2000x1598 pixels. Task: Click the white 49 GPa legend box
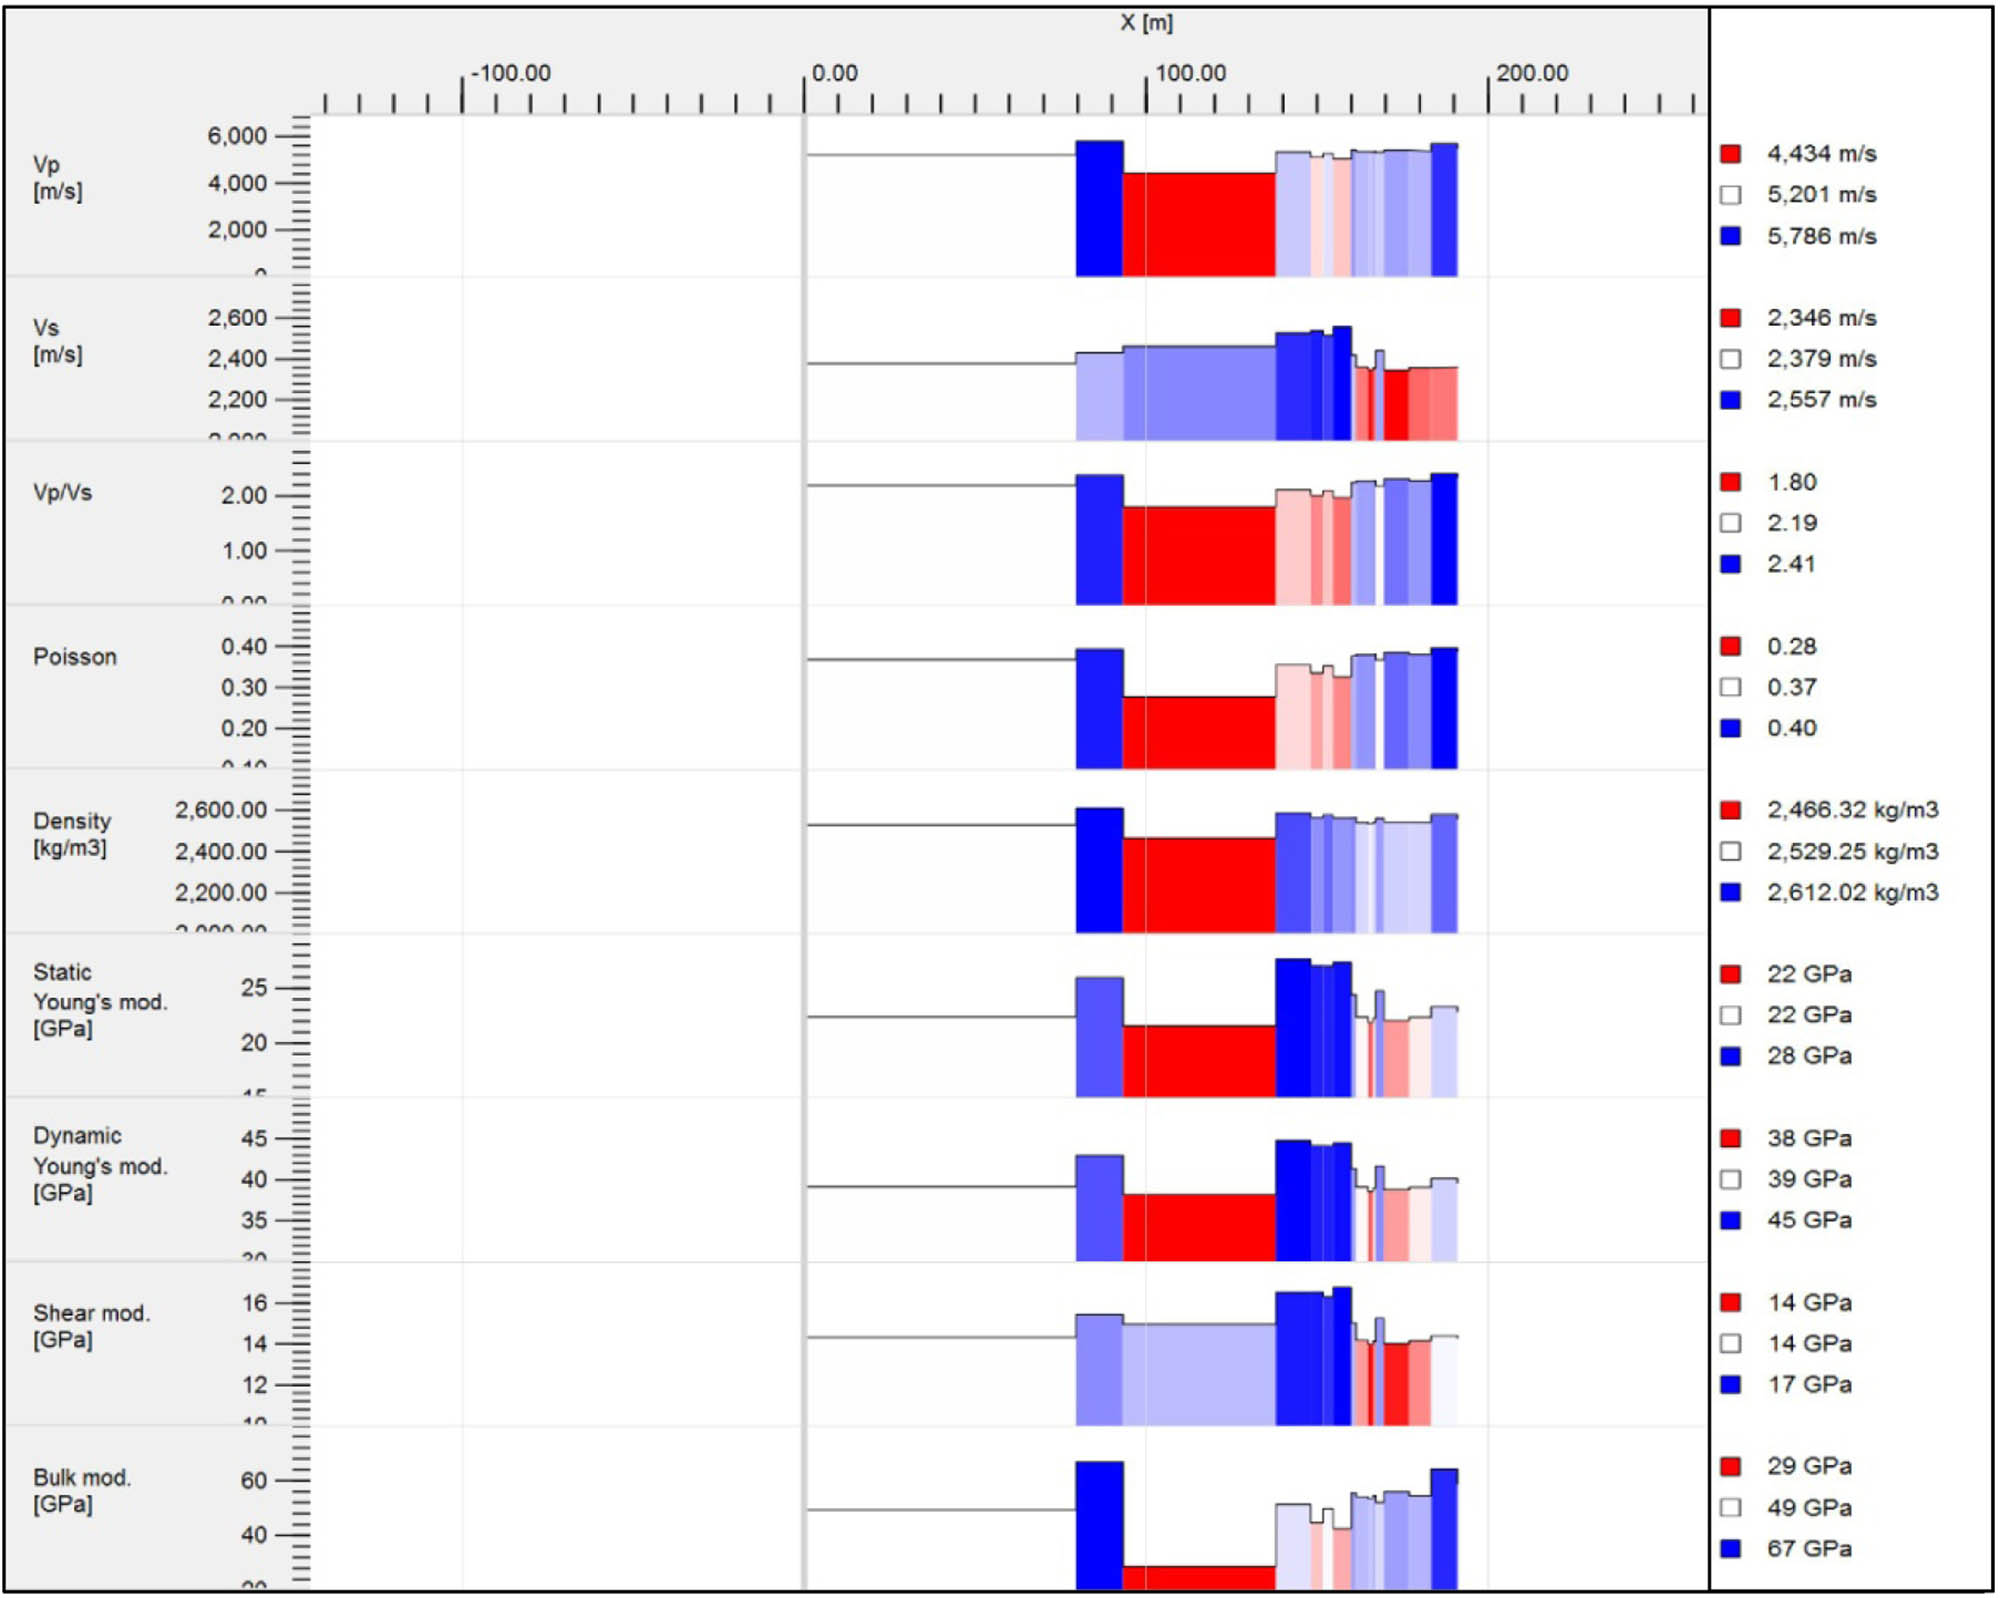[1730, 1507]
